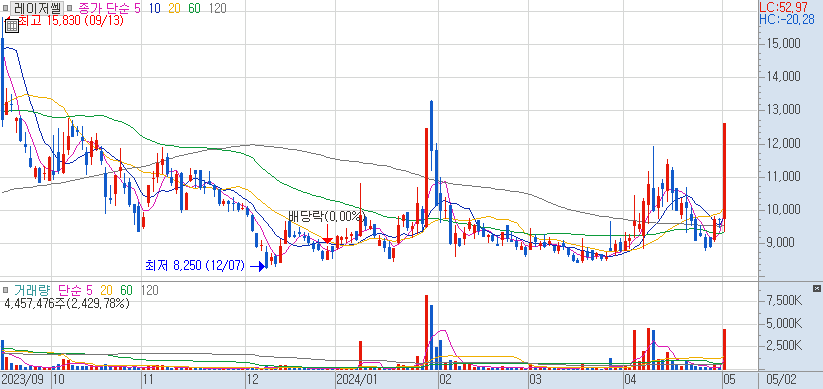Viewport: 823px width, 389px height.
Task: Click the 05/02 current date label
Action: [781, 379]
